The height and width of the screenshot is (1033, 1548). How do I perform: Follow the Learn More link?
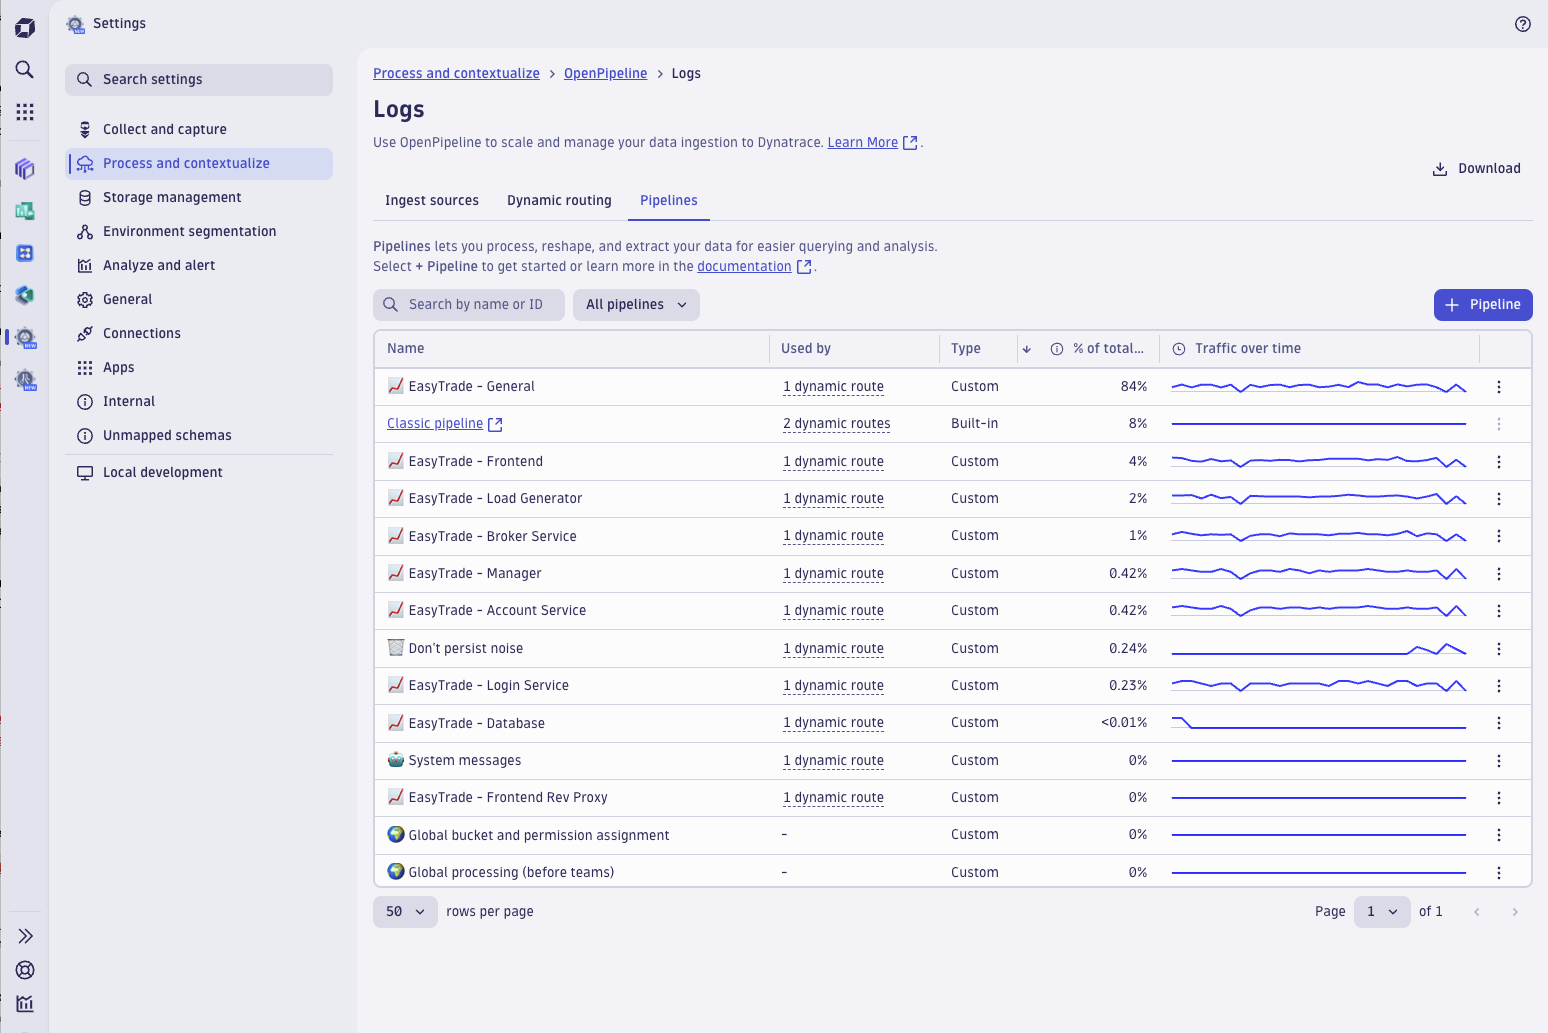(x=862, y=143)
